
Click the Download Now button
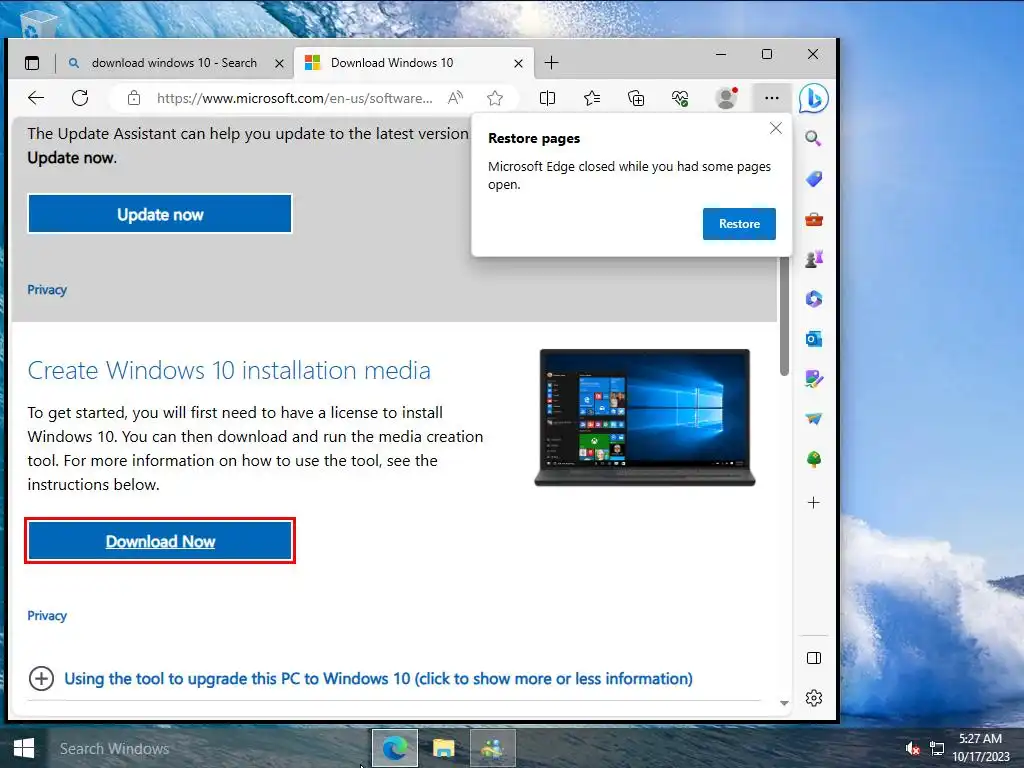(160, 541)
